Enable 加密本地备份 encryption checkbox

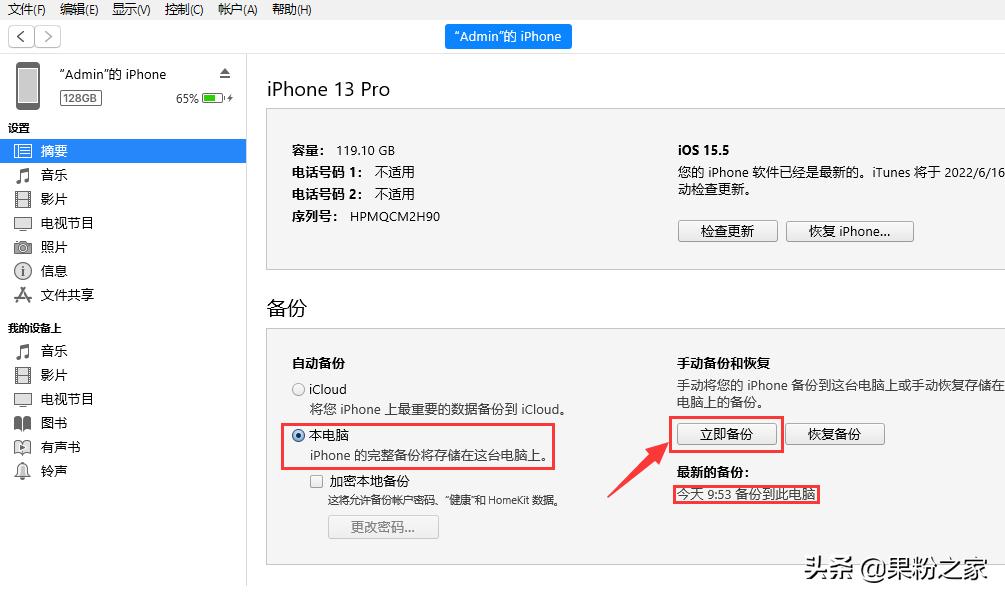tap(318, 481)
